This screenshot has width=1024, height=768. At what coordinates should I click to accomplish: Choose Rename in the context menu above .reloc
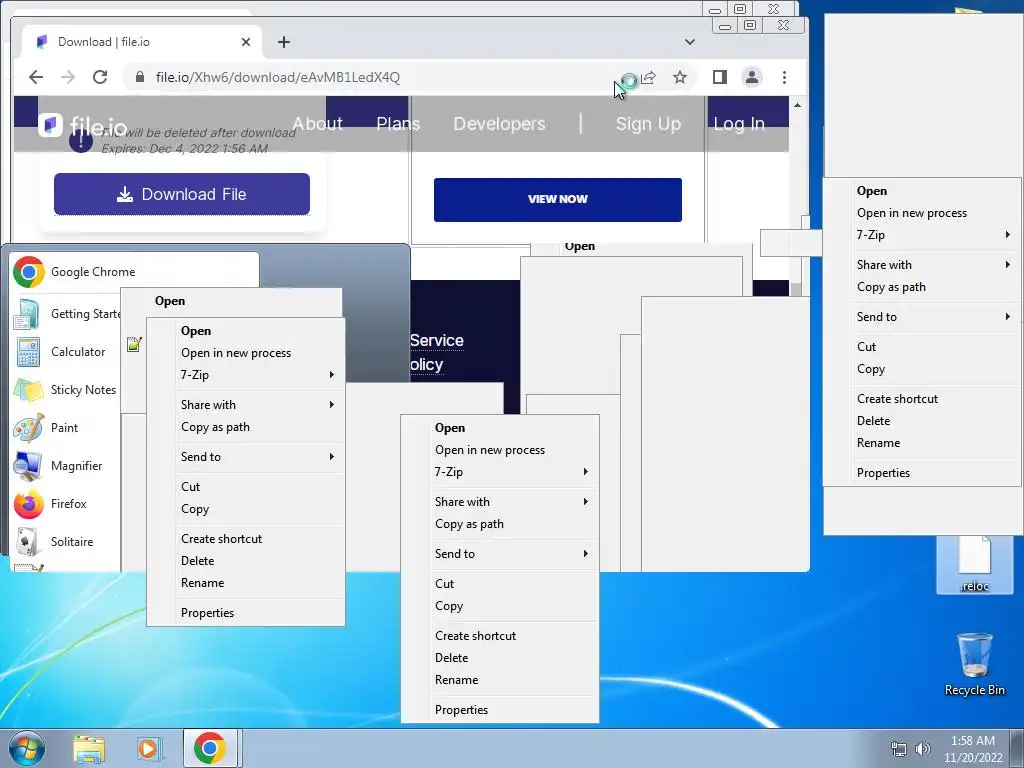[x=922, y=443]
